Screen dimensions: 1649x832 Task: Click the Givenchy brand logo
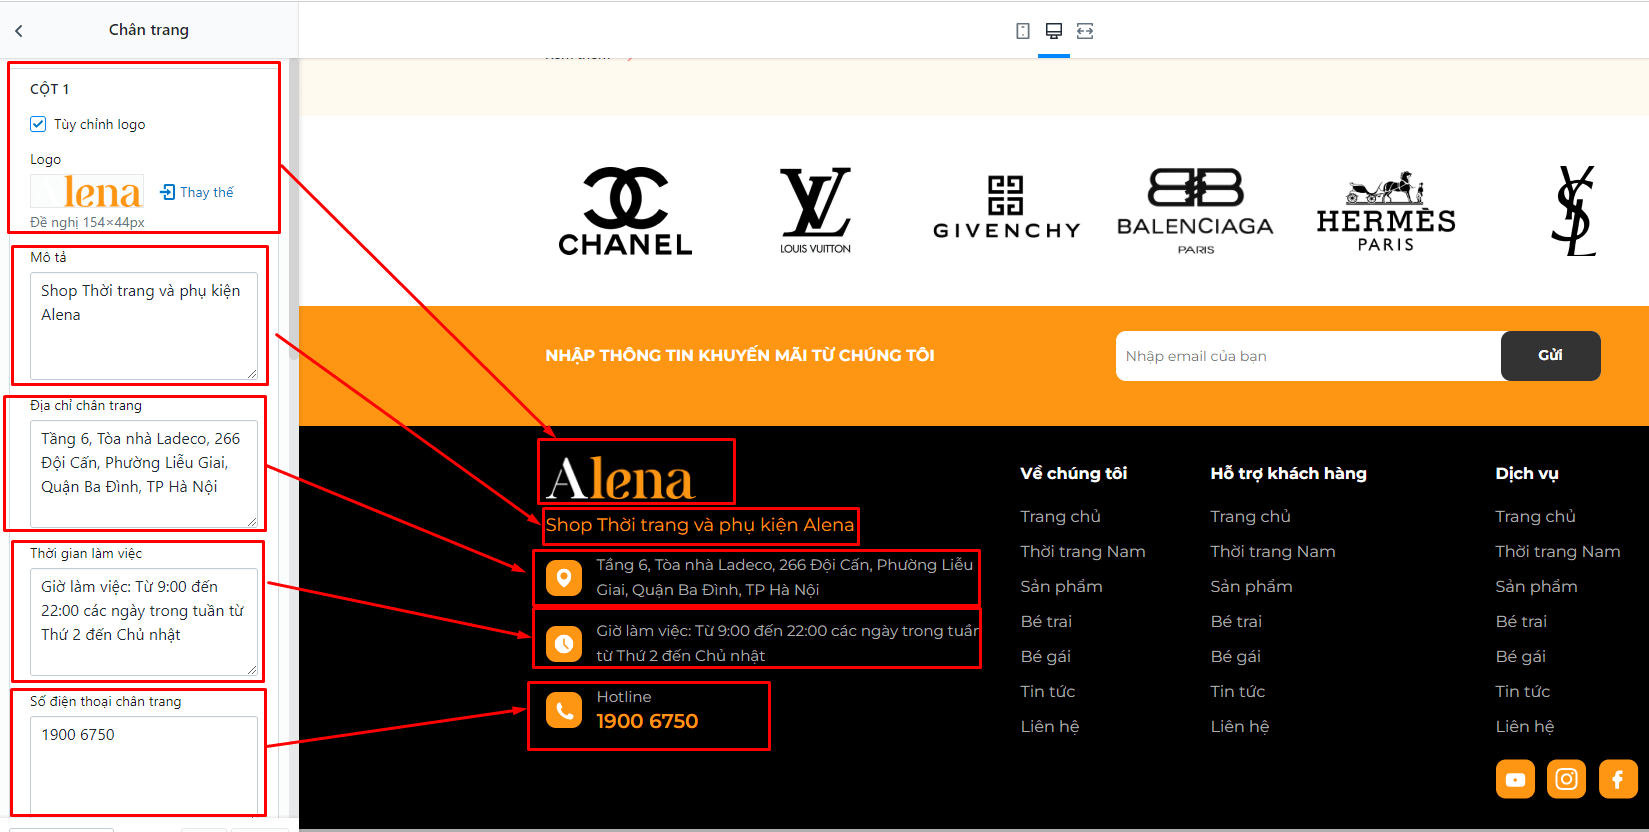pos(1006,208)
